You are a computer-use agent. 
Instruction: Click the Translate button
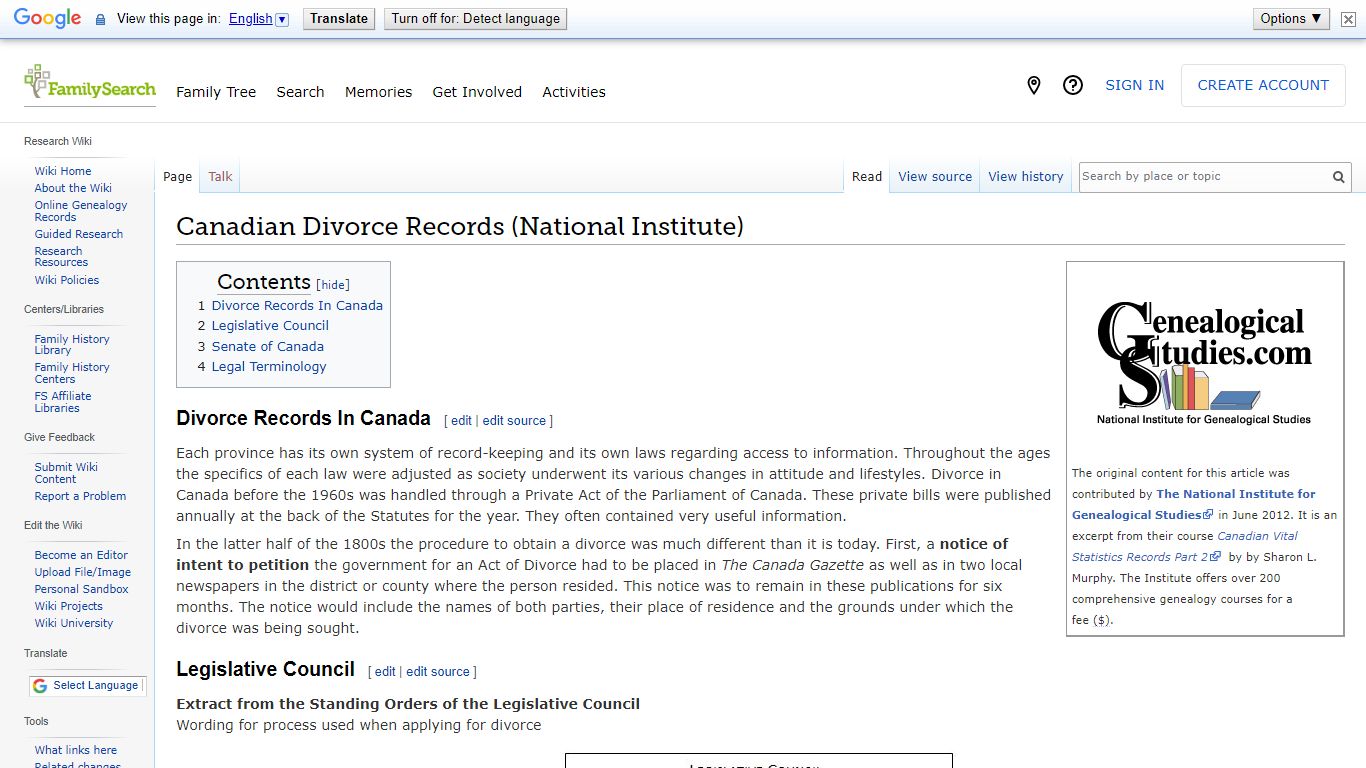click(339, 19)
